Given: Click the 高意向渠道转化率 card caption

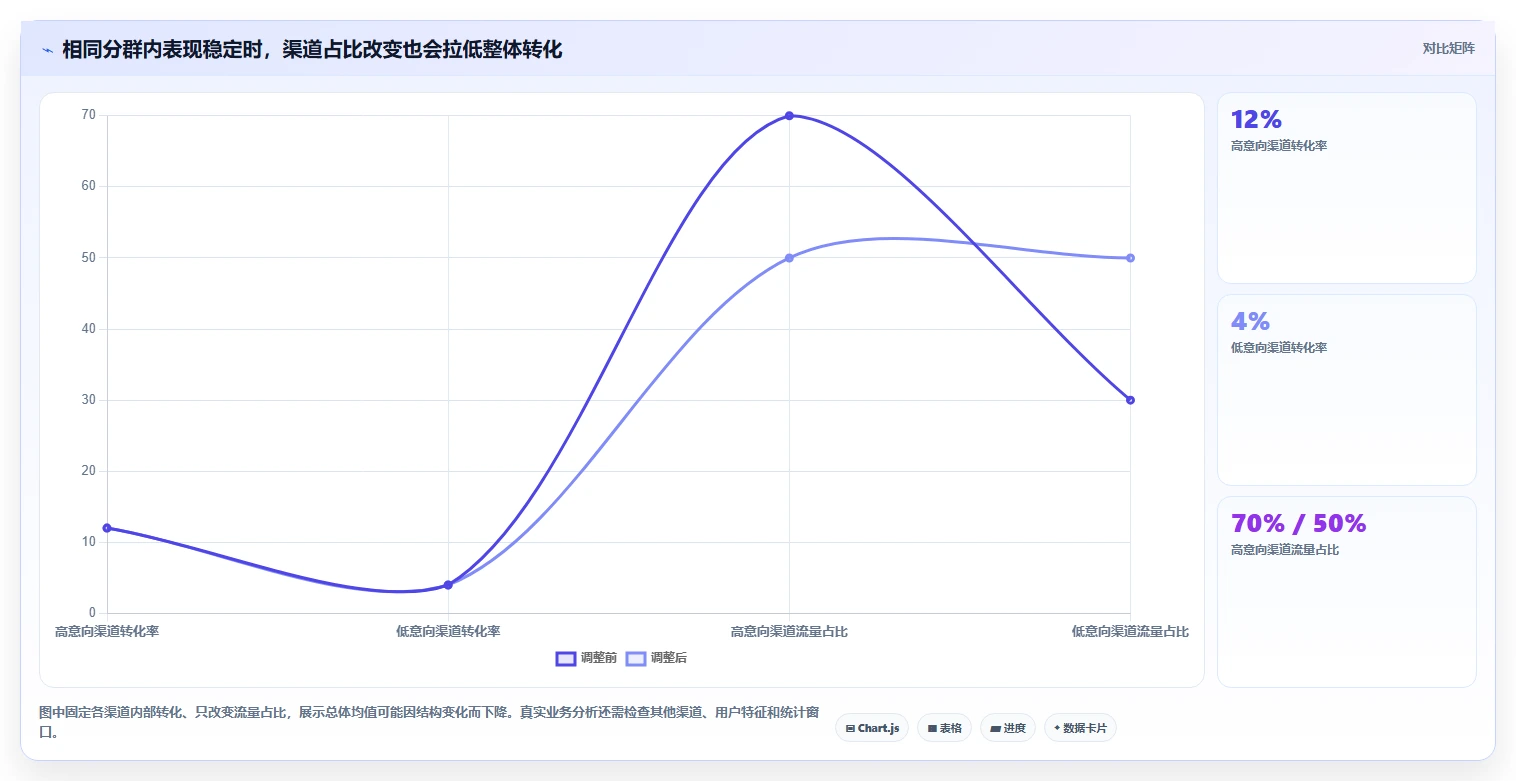Looking at the screenshot, I should (x=1279, y=146).
